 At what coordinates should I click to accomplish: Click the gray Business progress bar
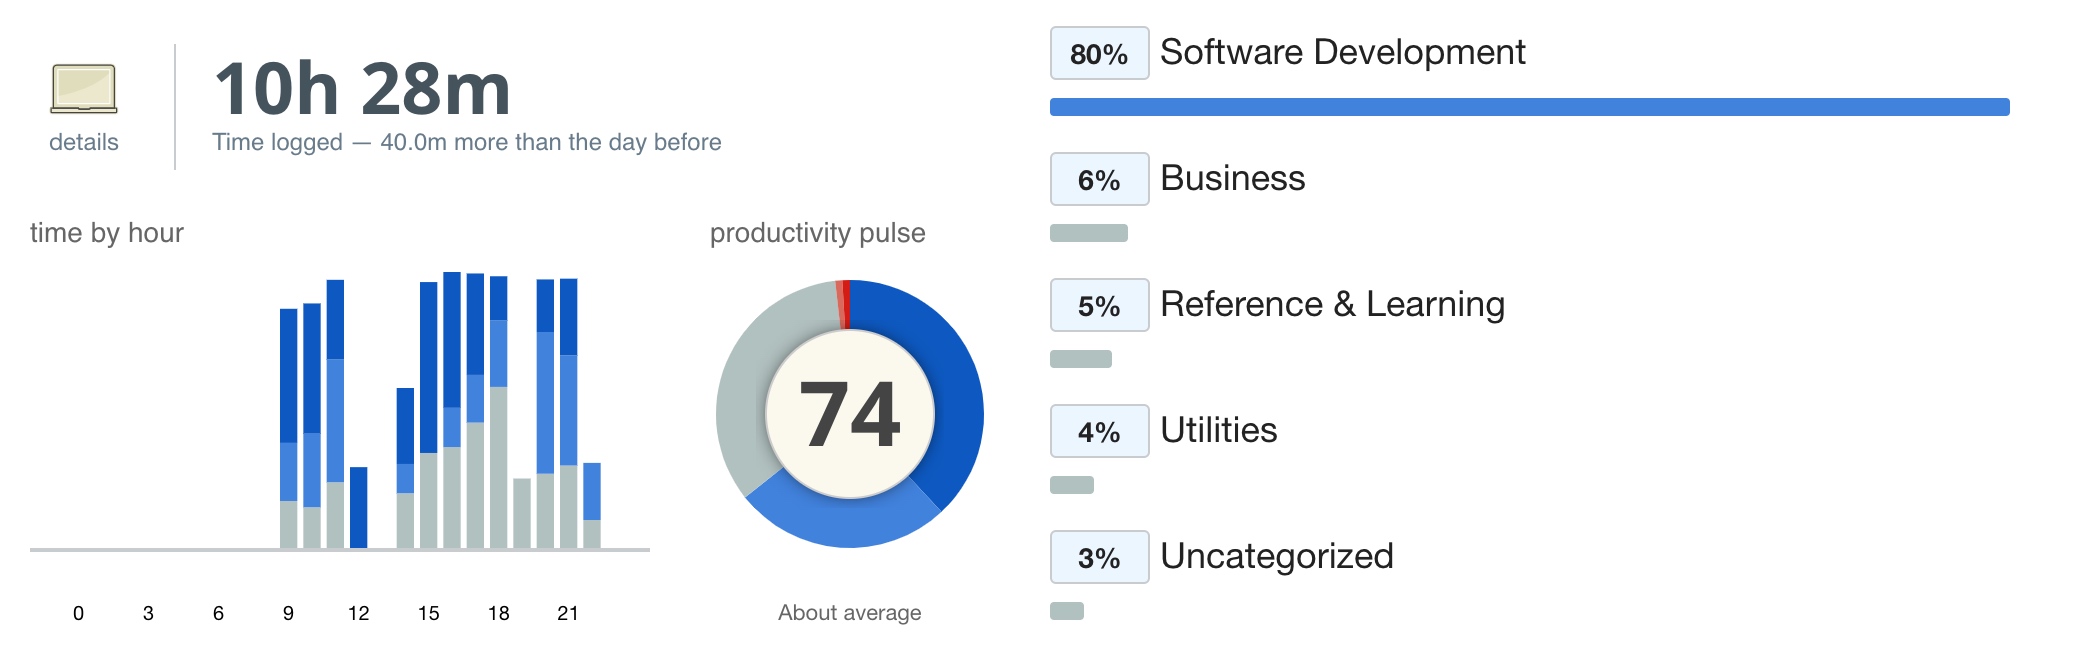coord(1088,233)
